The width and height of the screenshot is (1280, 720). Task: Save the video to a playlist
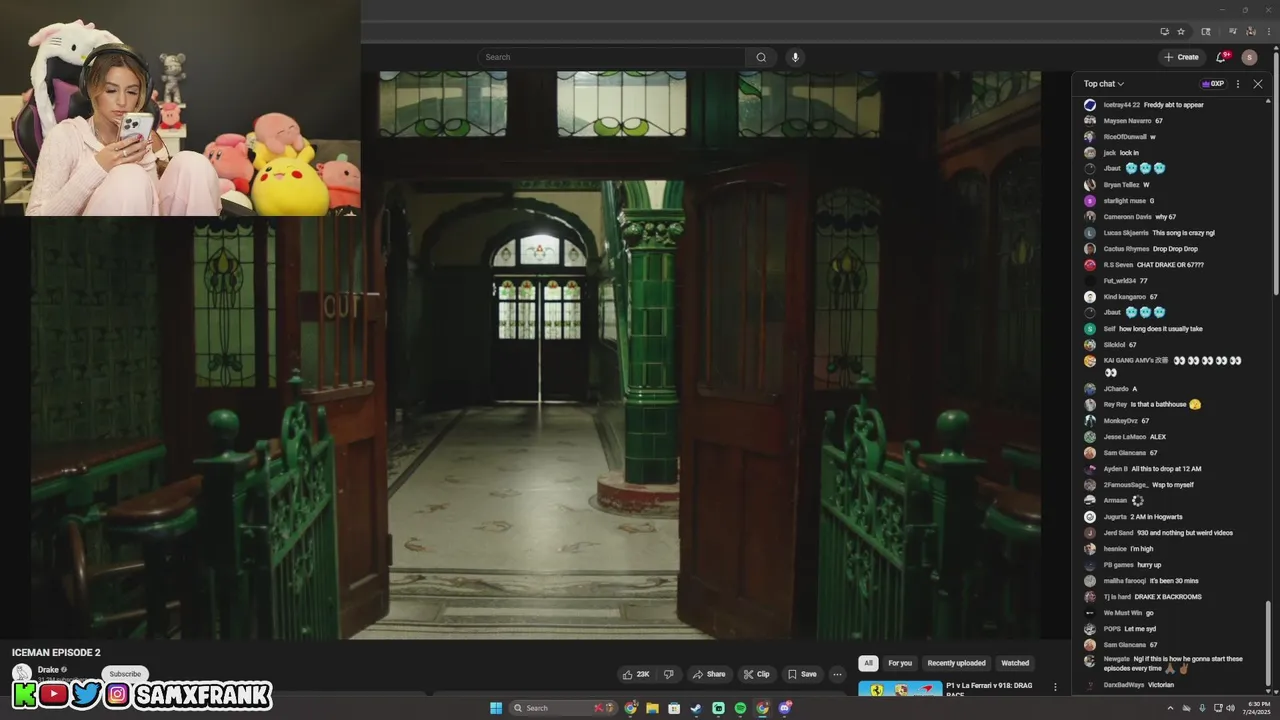[801, 674]
